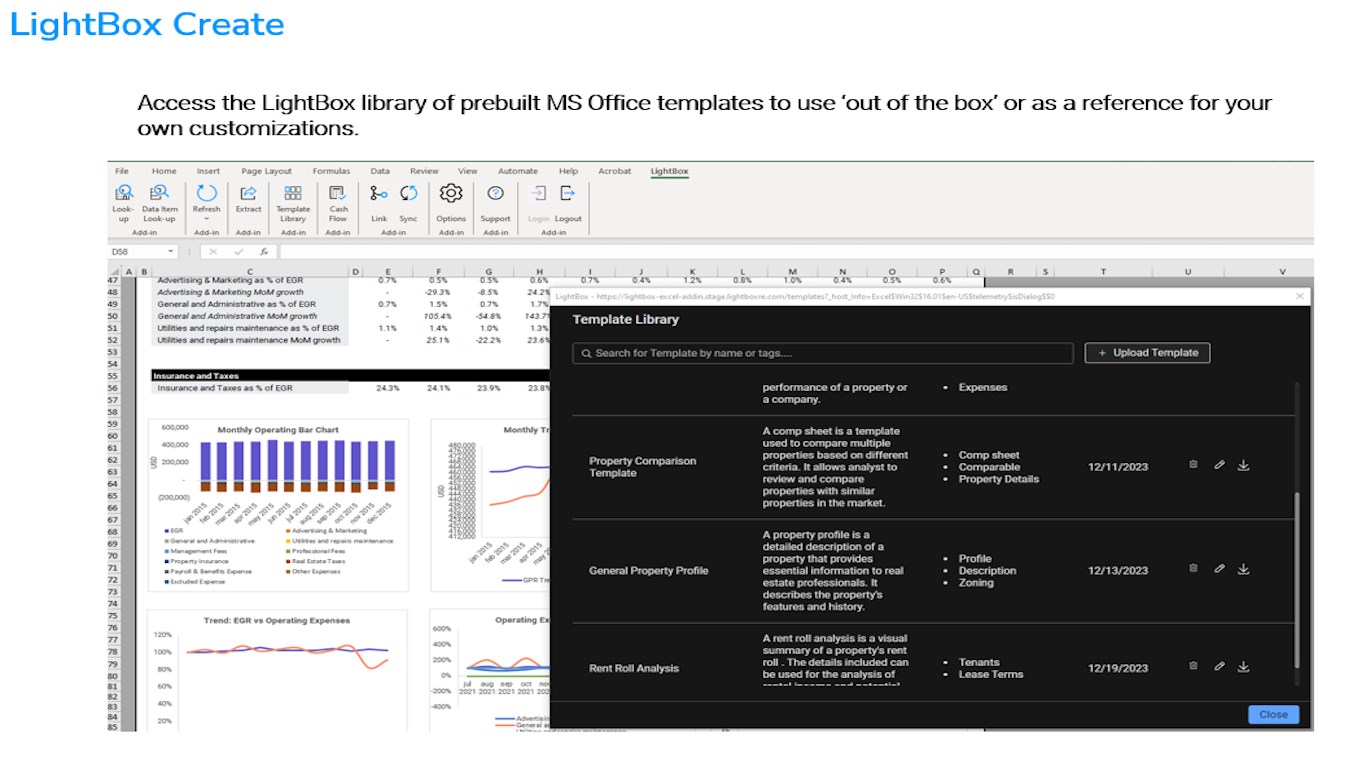
Task: Switch to the Review ribbon tab
Action: coord(424,171)
